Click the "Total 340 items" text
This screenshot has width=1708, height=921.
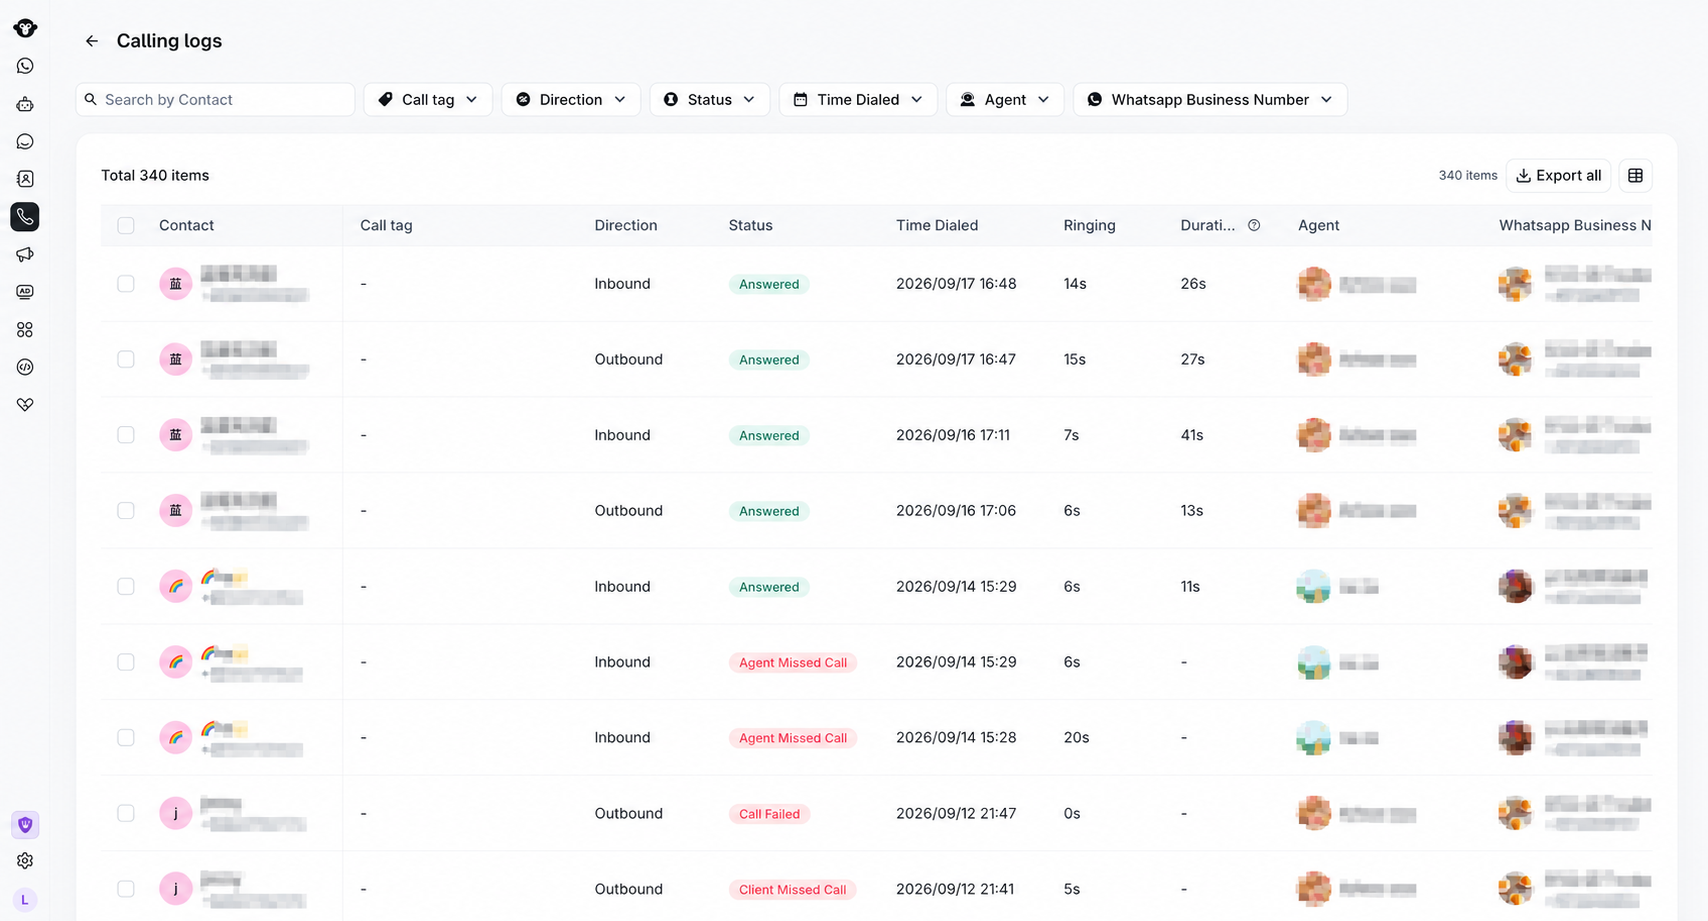point(155,175)
